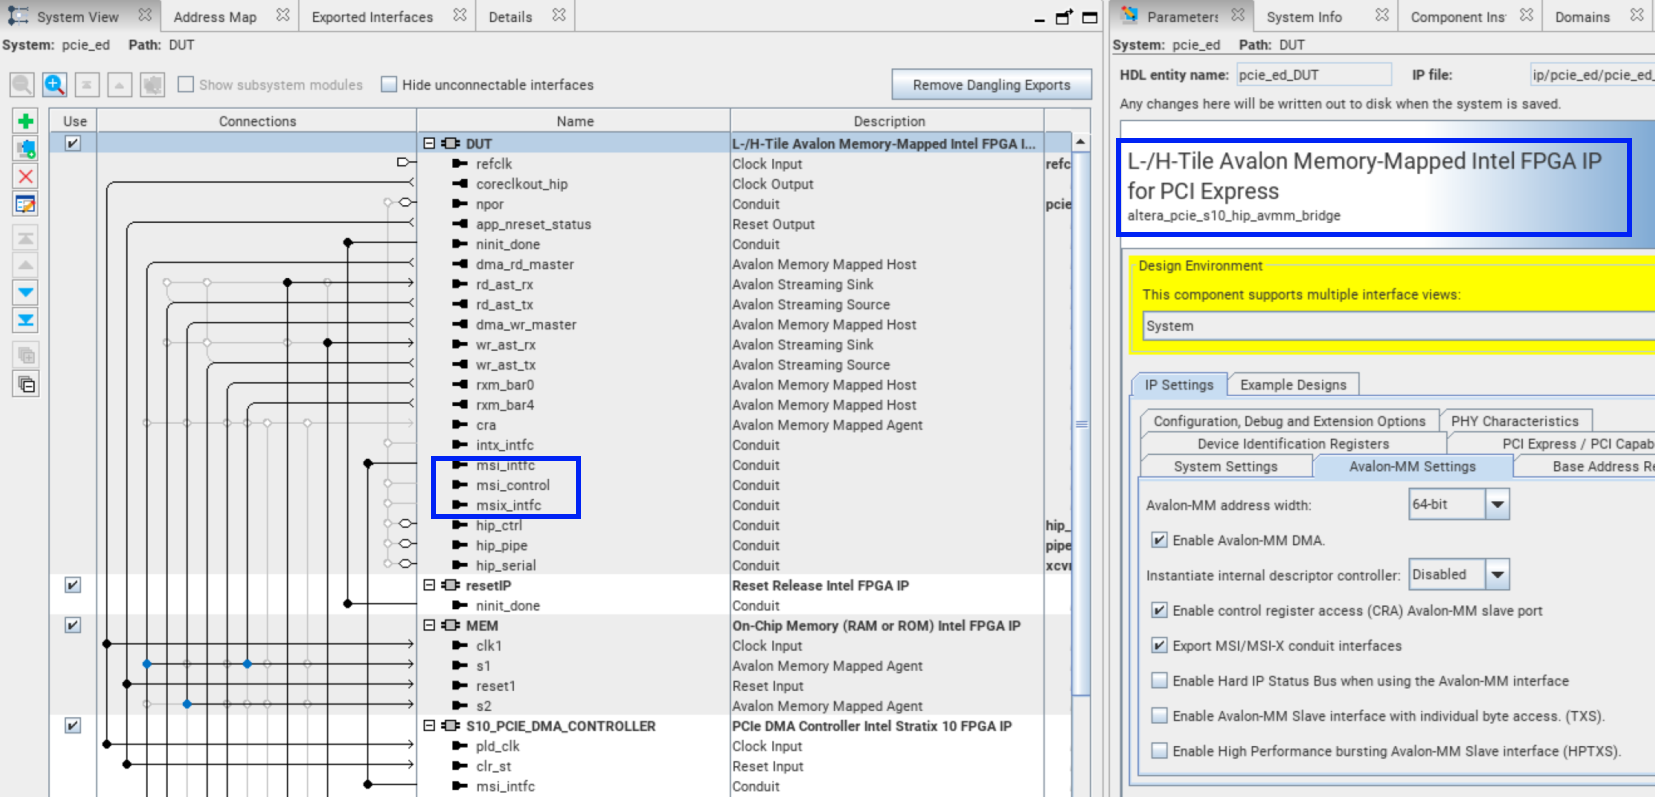Image resolution: width=1655 pixels, height=797 pixels.
Task: Enable High Performance bursting Avalon-MM Slave (HPTXS)
Action: pyautogui.click(x=1159, y=750)
